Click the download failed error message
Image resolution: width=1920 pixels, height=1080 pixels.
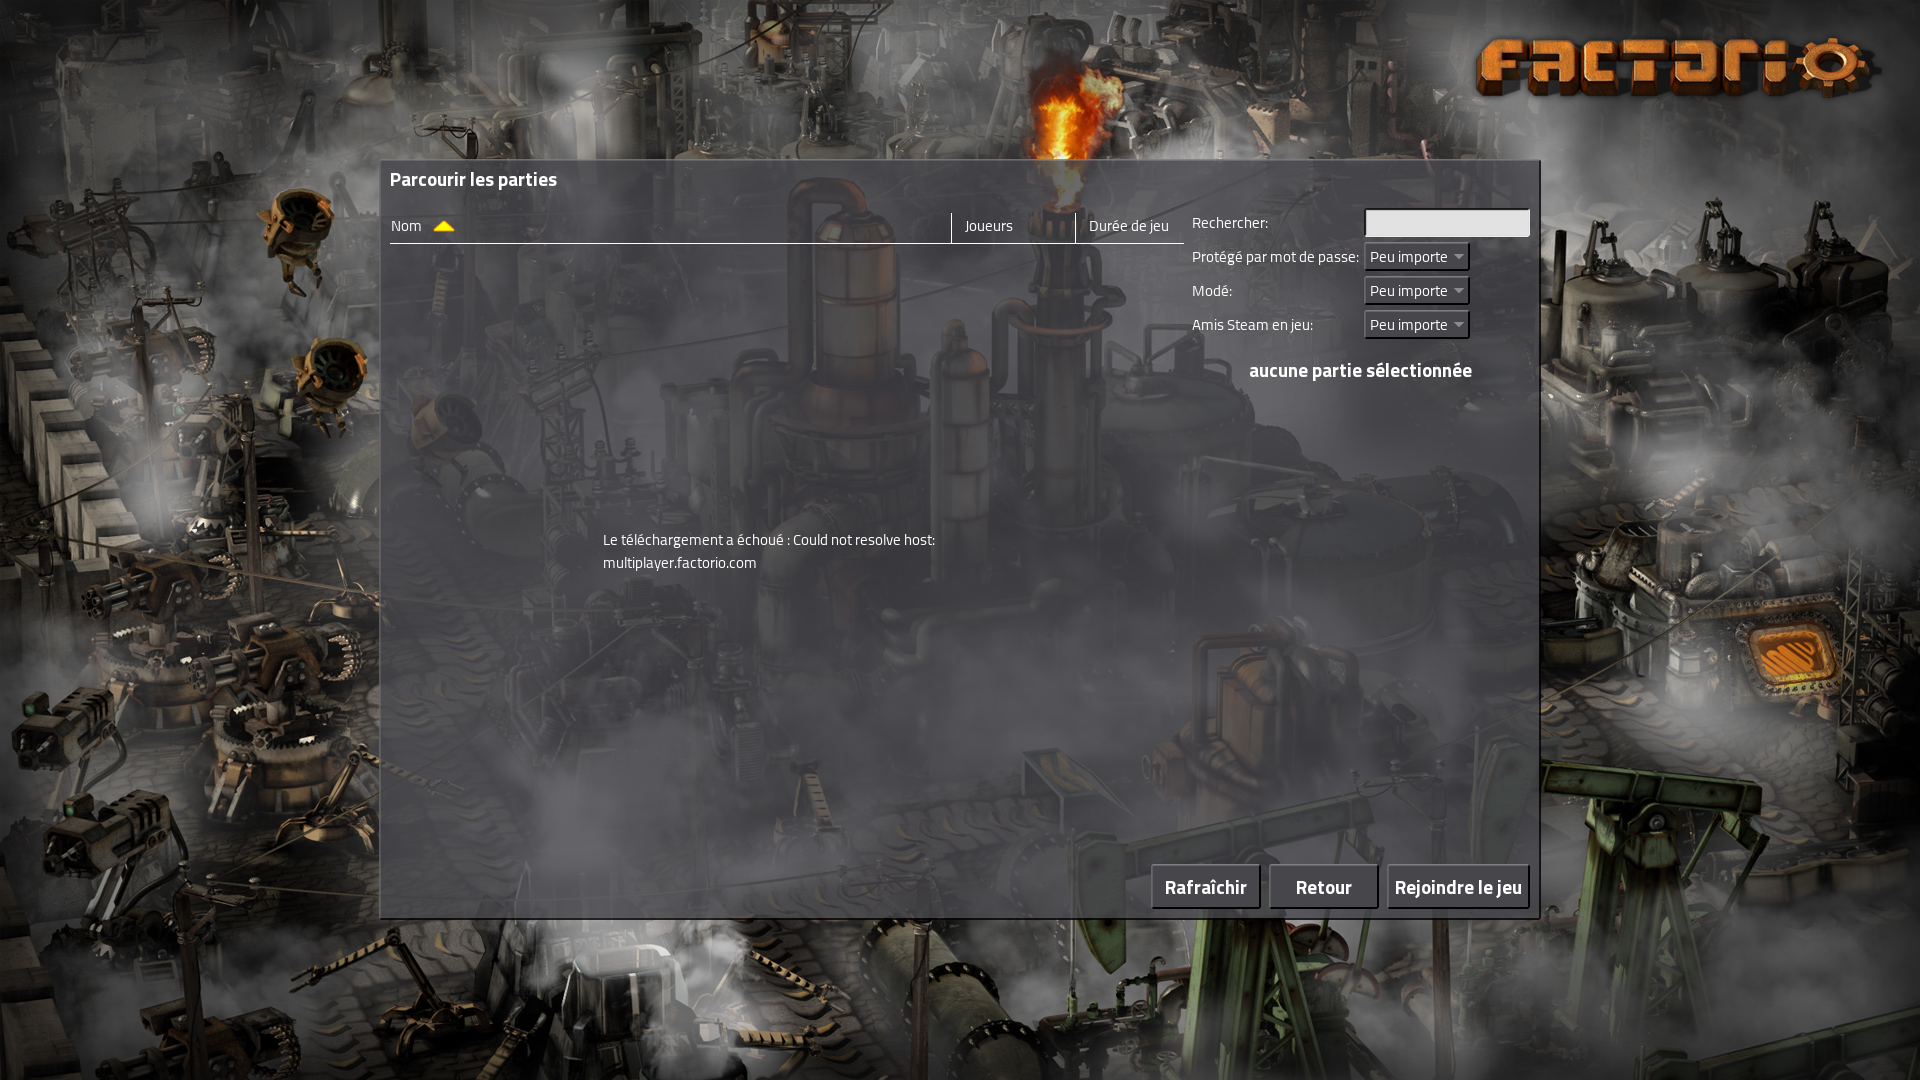pyautogui.click(x=769, y=551)
